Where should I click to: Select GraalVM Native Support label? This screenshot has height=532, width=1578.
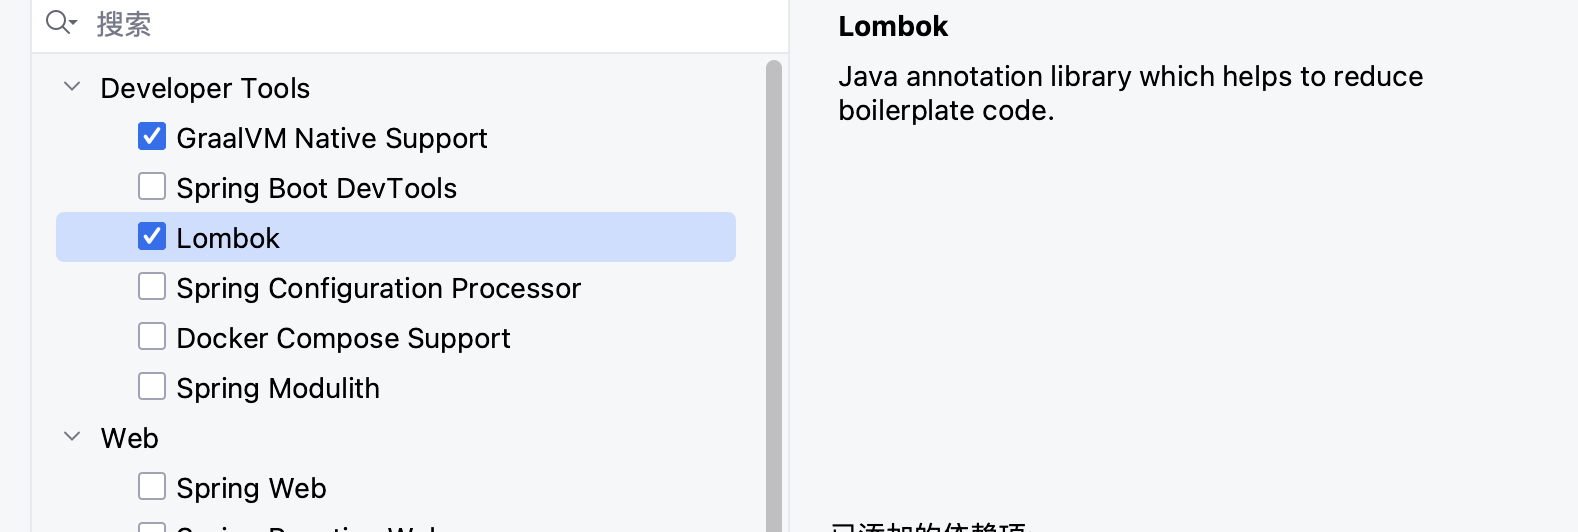click(x=332, y=138)
